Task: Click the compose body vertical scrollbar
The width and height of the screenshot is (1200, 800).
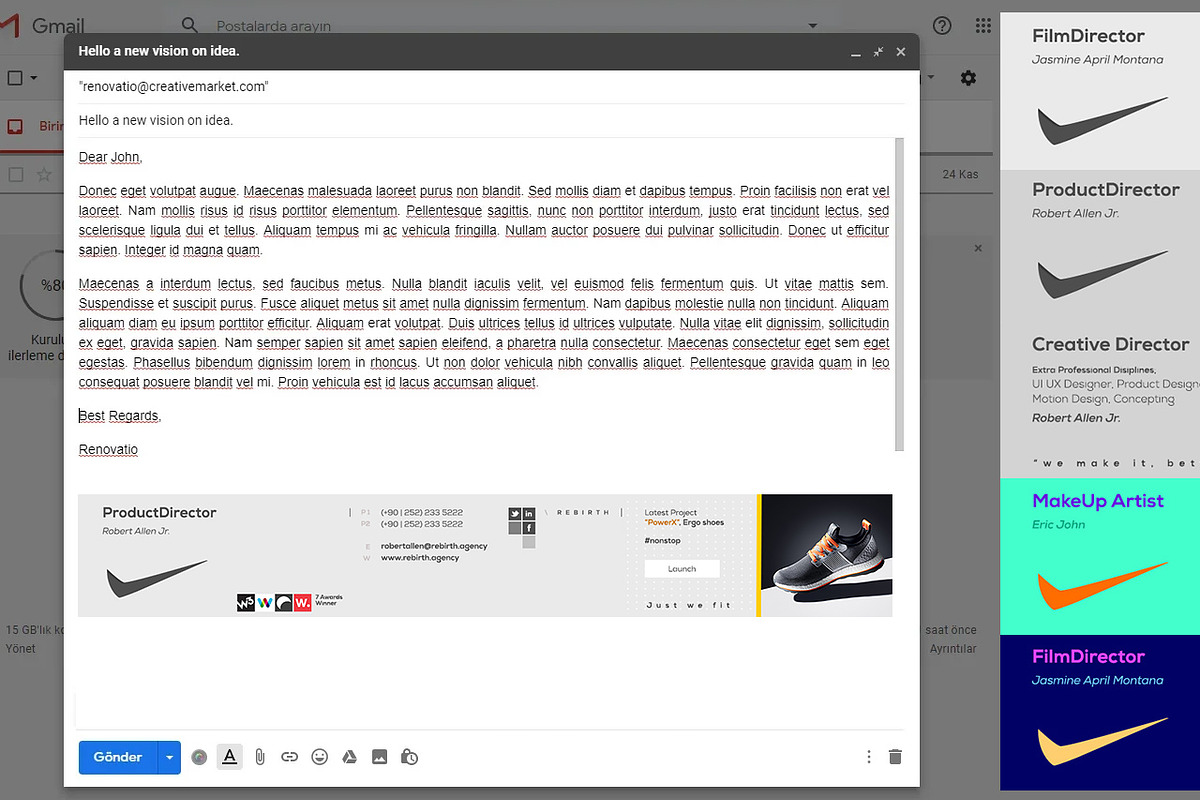Action: tap(899, 294)
